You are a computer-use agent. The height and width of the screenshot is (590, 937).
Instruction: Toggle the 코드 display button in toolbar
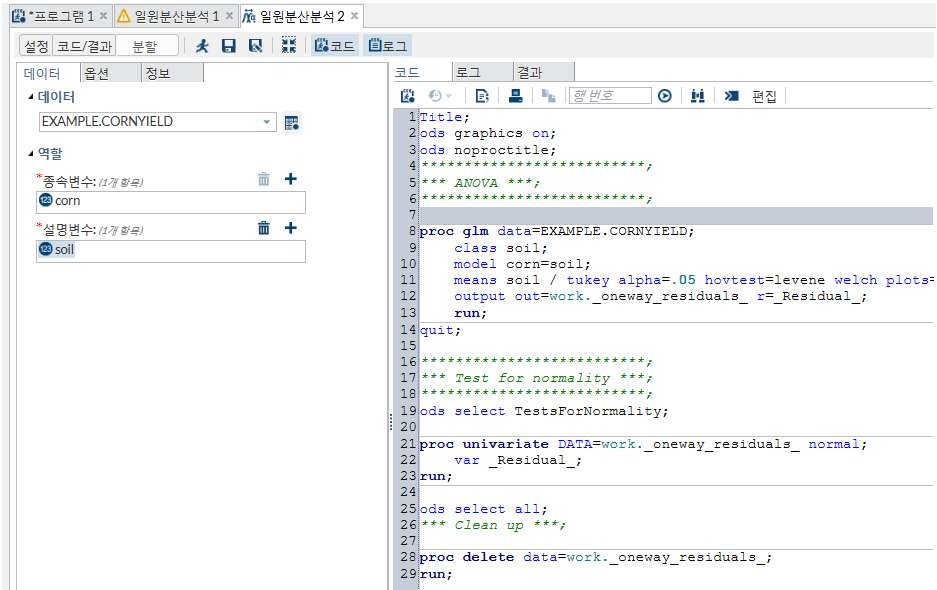(335, 46)
